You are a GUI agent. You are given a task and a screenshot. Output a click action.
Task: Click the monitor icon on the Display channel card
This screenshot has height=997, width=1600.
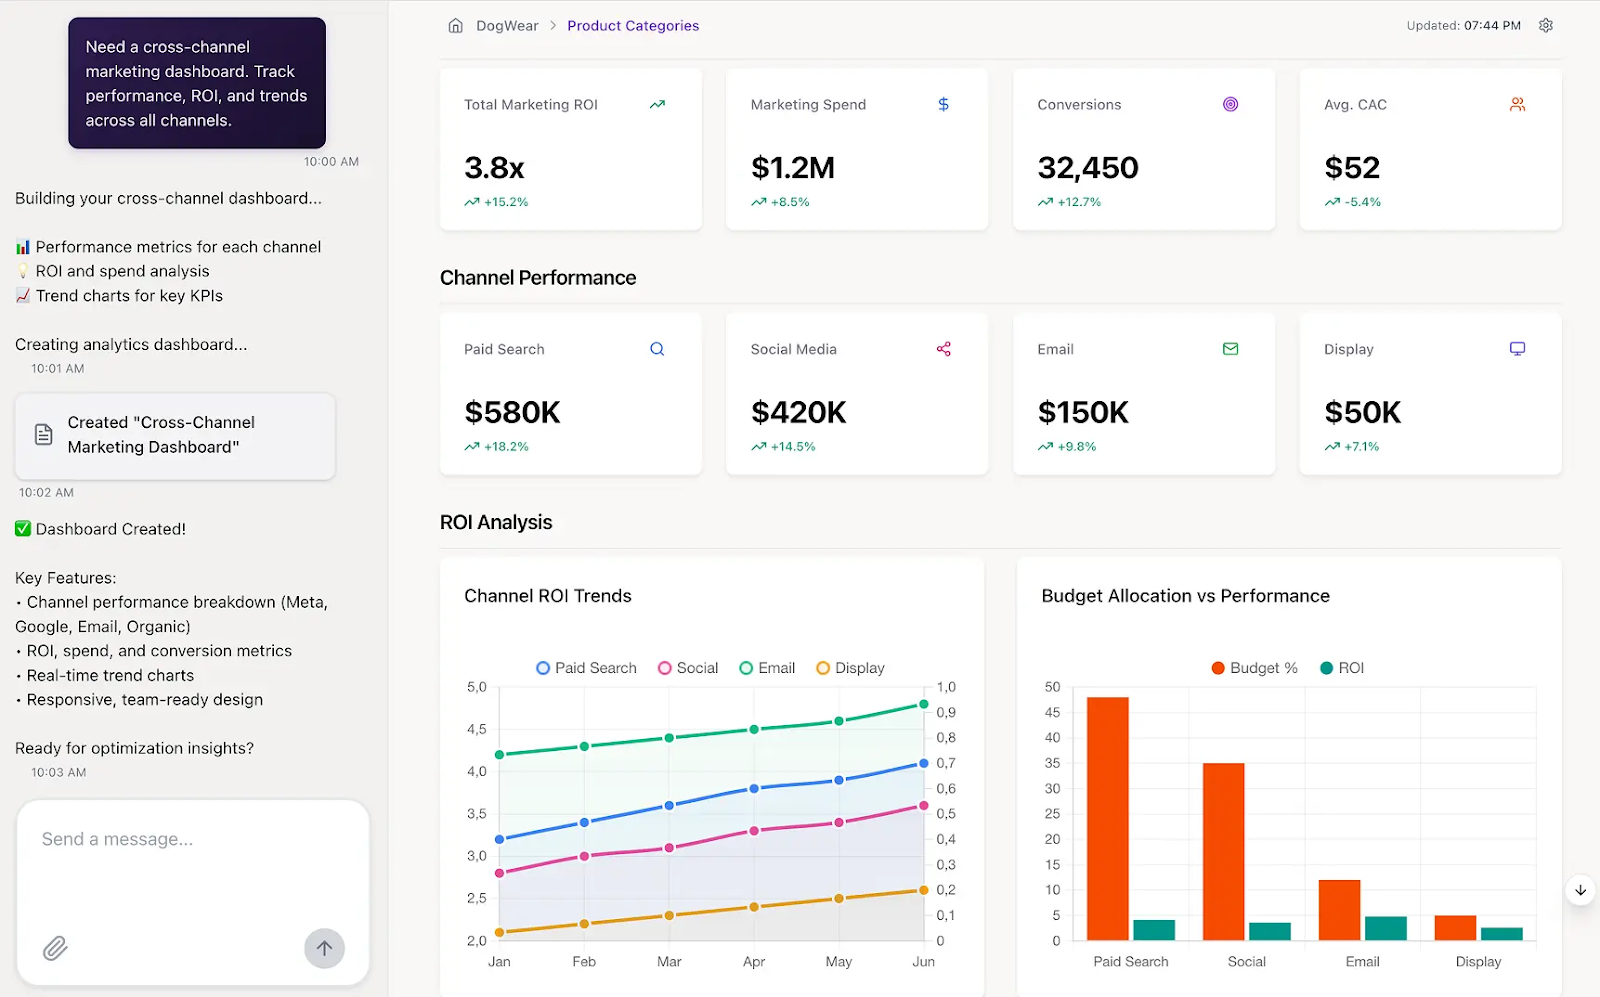coord(1517,349)
